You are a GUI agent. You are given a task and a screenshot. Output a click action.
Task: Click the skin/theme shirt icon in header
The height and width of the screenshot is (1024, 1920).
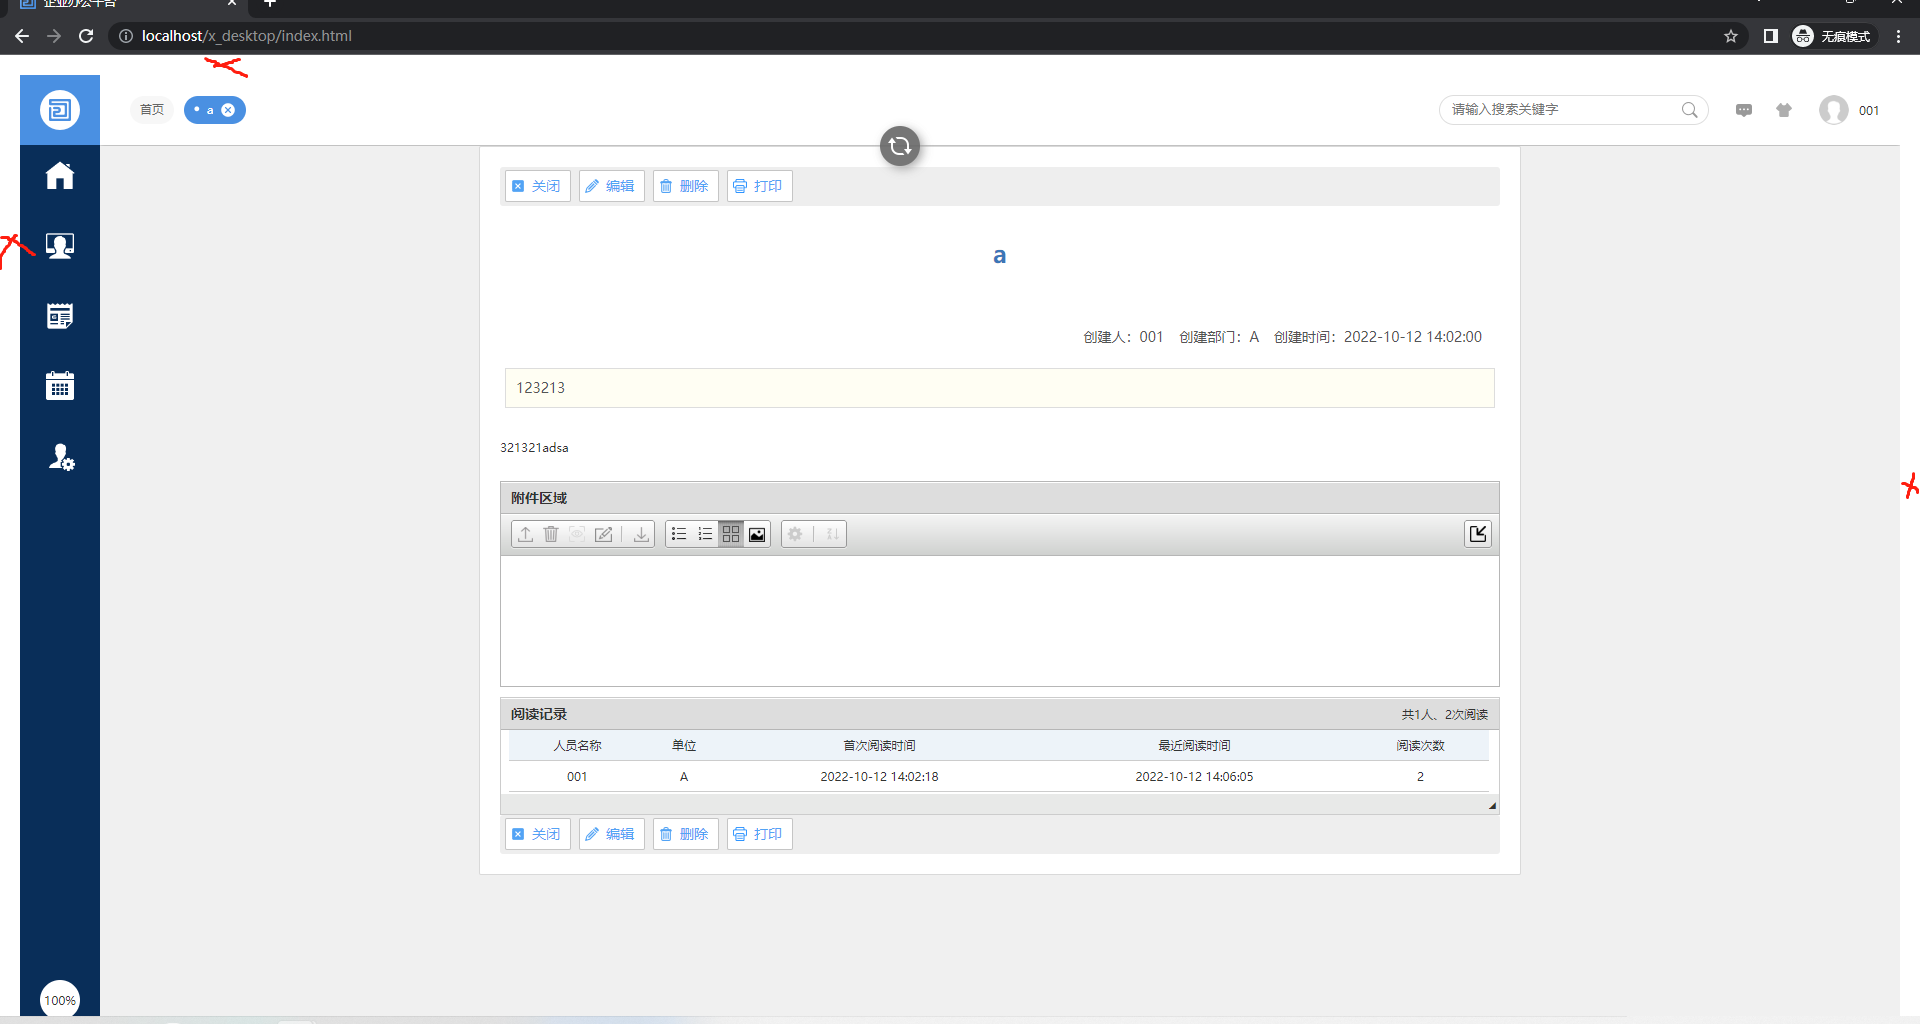pyautogui.click(x=1784, y=110)
